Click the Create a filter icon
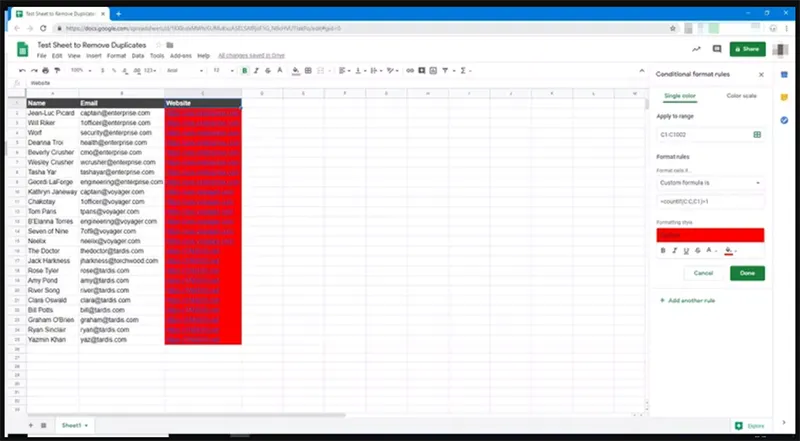 445,70
